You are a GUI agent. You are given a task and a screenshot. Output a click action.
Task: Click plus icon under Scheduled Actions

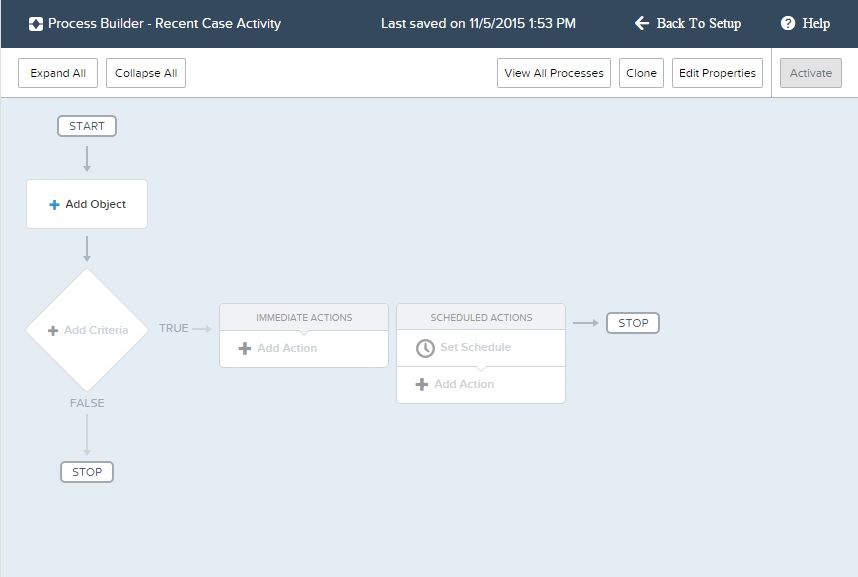(x=421, y=385)
